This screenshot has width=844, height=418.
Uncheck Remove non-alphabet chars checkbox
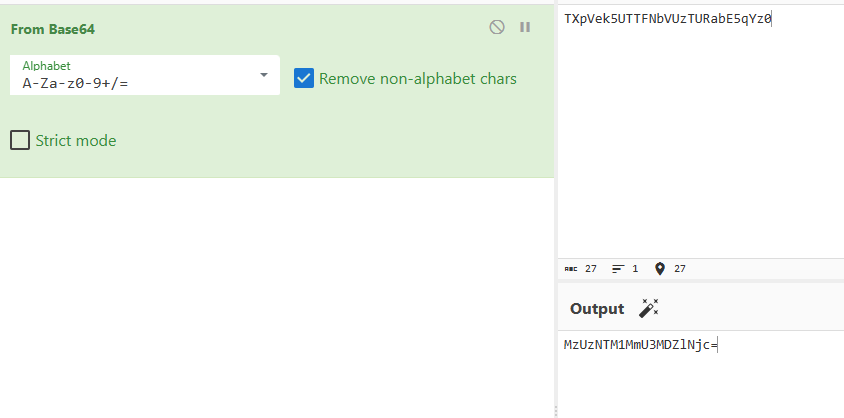(x=304, y=78)
